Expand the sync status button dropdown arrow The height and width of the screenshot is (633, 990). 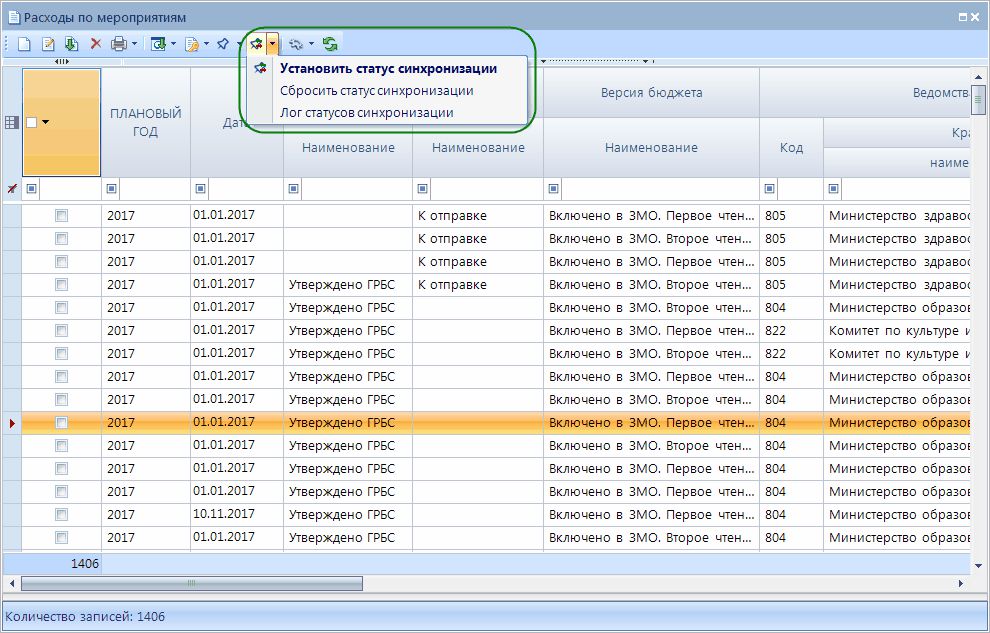point(272,44)
